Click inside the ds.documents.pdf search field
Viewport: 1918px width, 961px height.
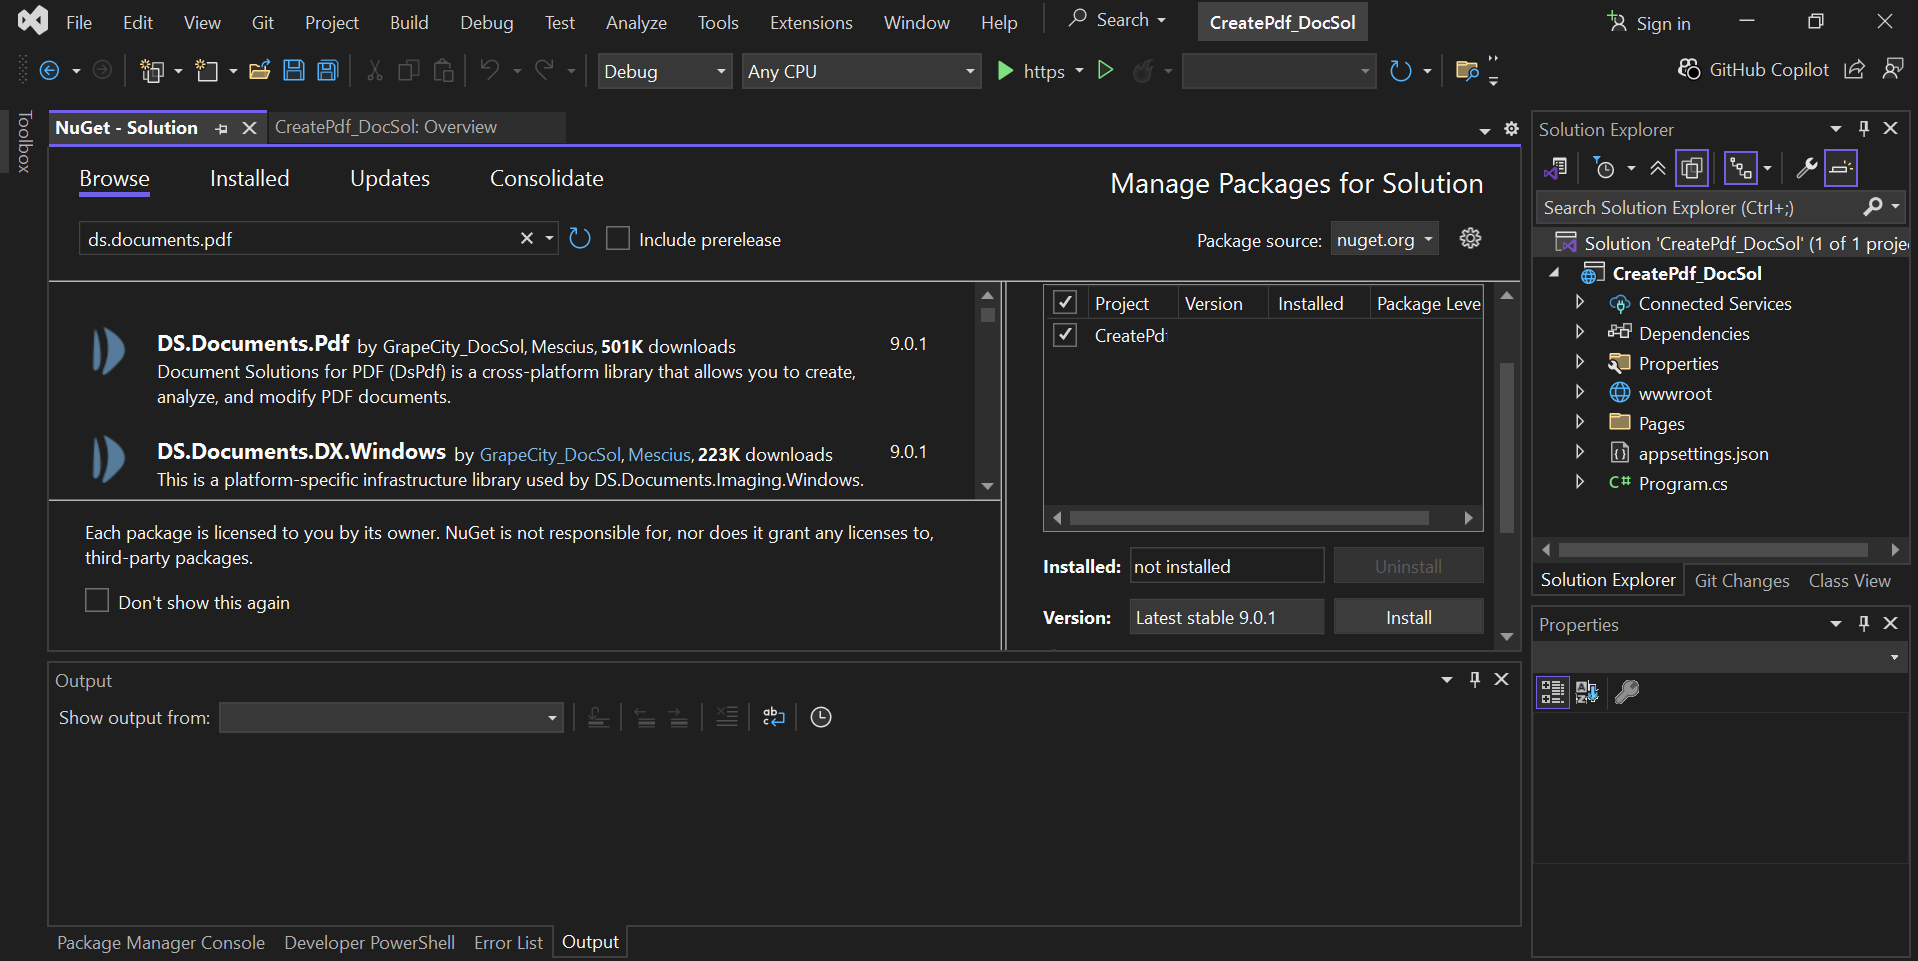click(x=300, y=238)
